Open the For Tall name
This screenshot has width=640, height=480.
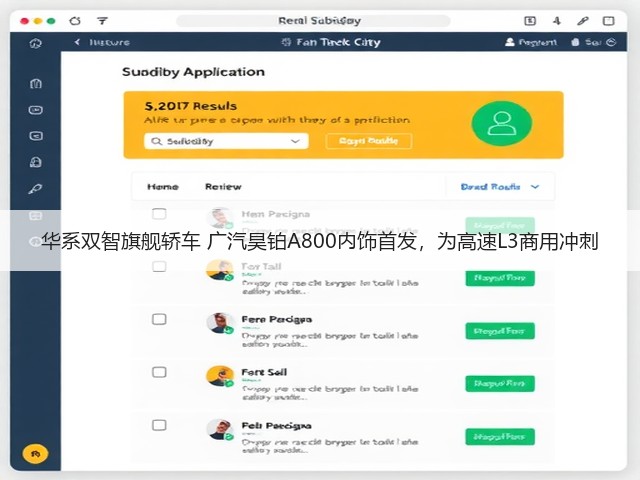coord(261,267)
